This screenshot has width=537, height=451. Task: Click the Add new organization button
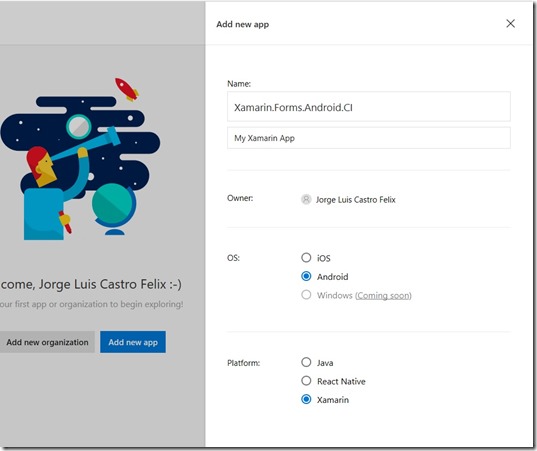47,342
